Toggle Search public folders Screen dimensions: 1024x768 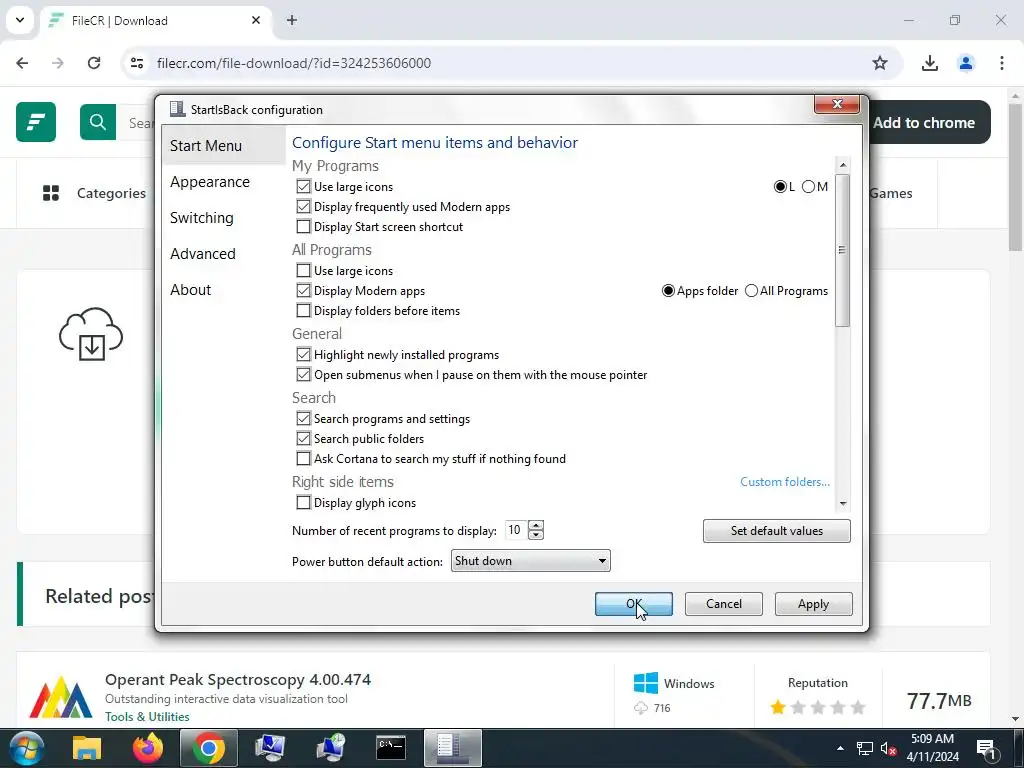click(x=303, y=439)
